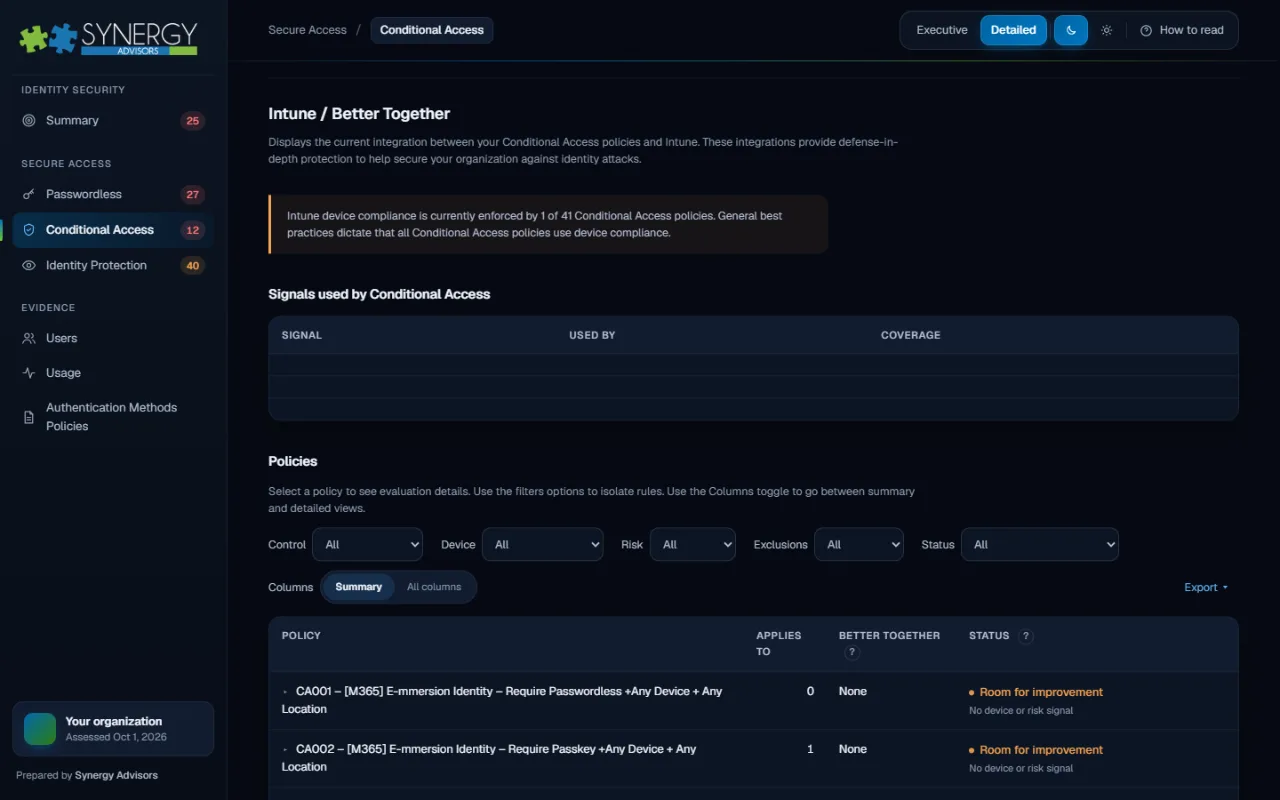Open the Control filter dropdown
The height and width of the screenshot is (800, 1280).
(x=368, y=544)
